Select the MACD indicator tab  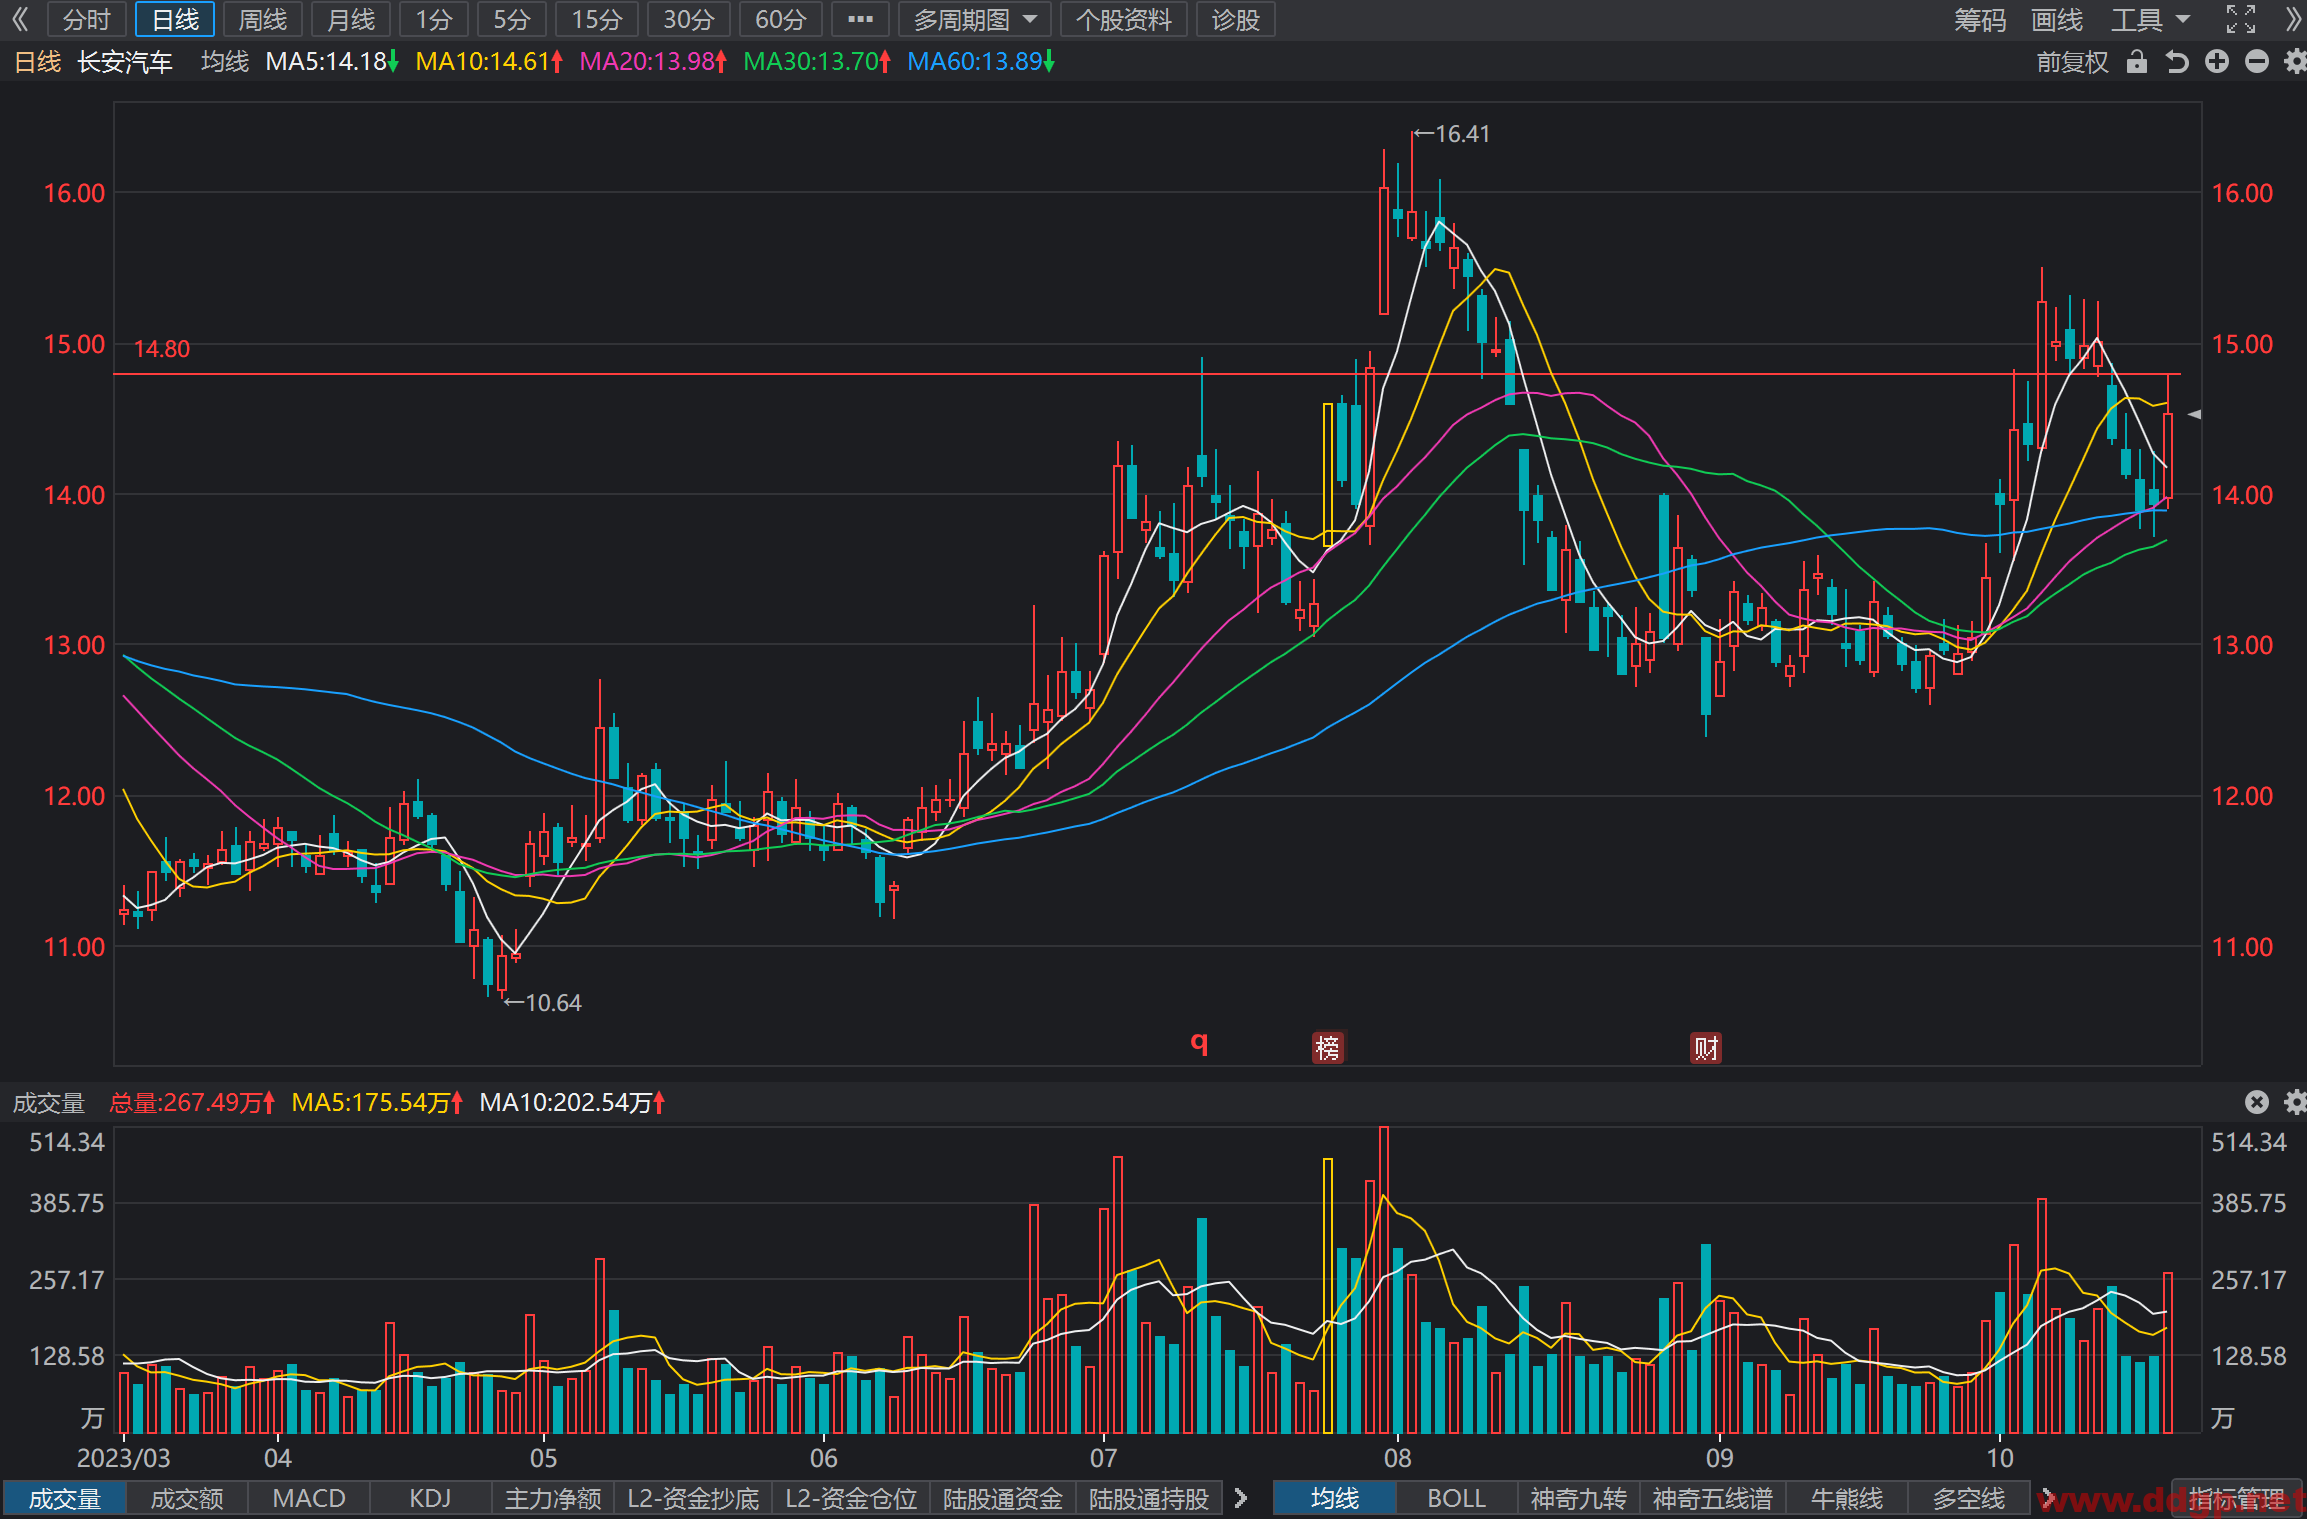pyautogui.click(x=309, y=1498)
